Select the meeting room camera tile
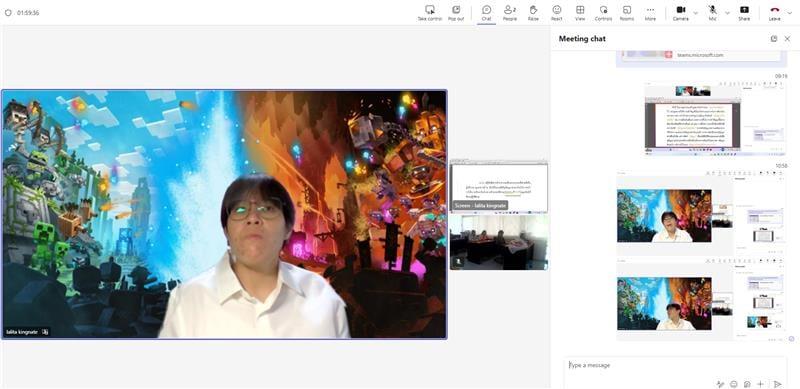Image resolution: width=800 pixels, height=389 pixels. (499, 242)
